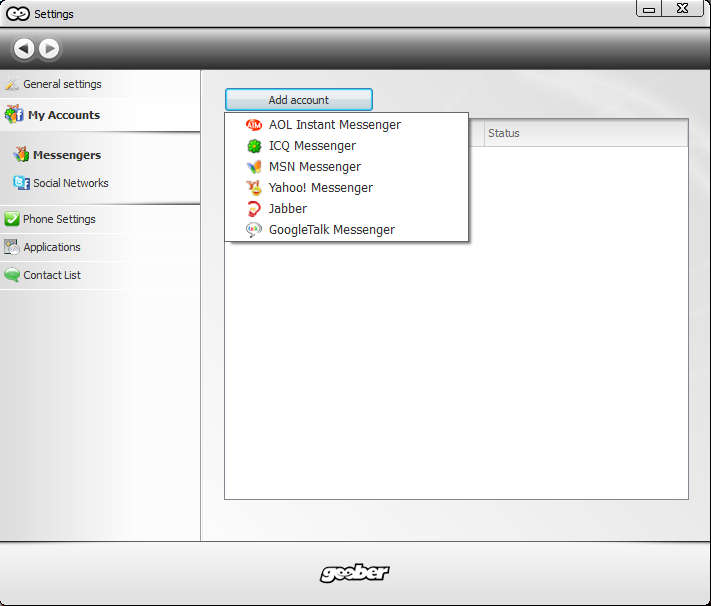Click the Status column header

pyautogui.click(x=586, y=133)
